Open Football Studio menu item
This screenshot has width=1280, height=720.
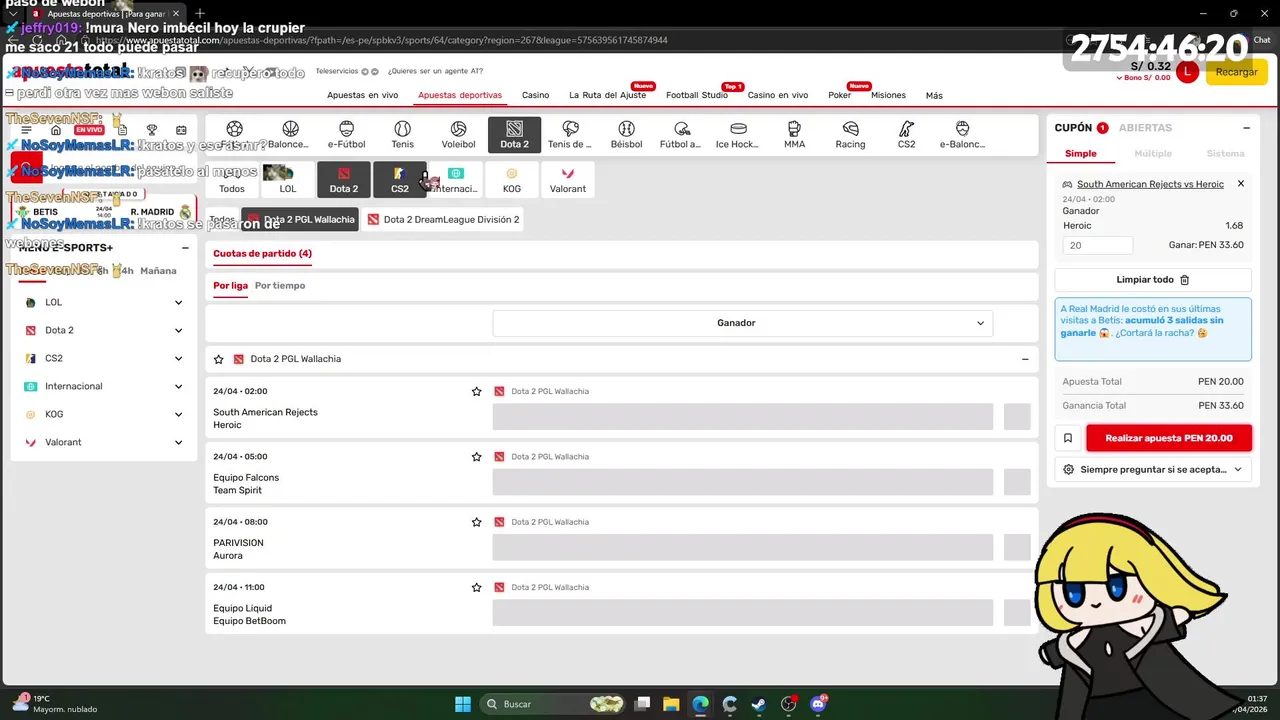(x=697, y=95)
